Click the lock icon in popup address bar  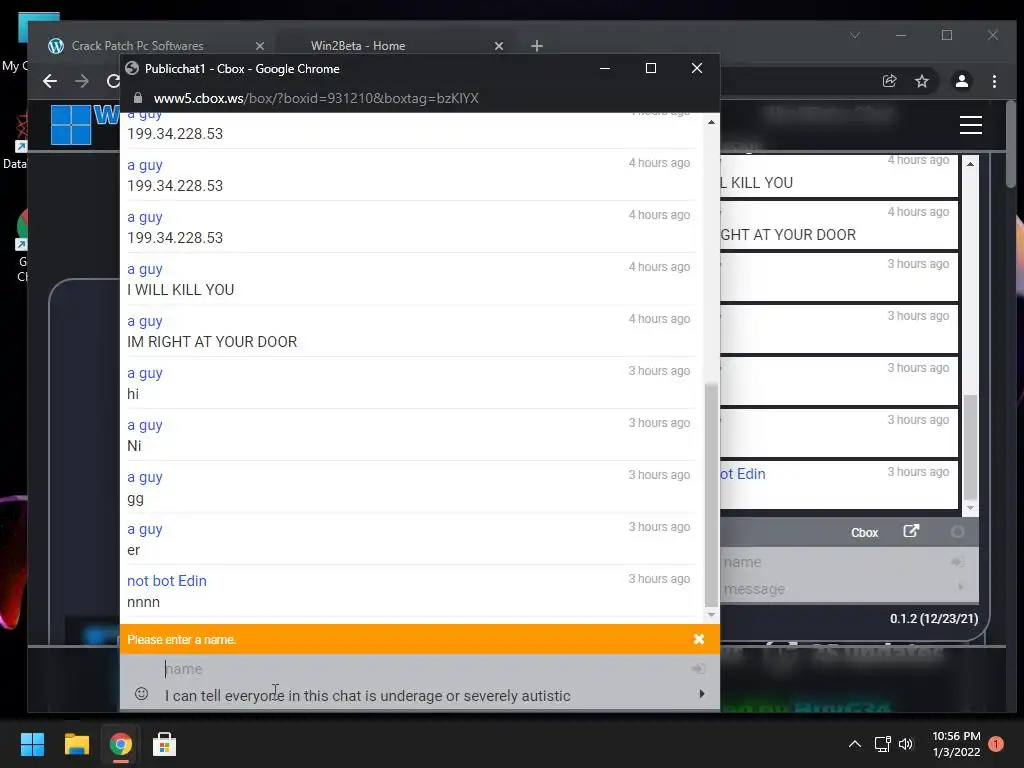pos(138,98)
